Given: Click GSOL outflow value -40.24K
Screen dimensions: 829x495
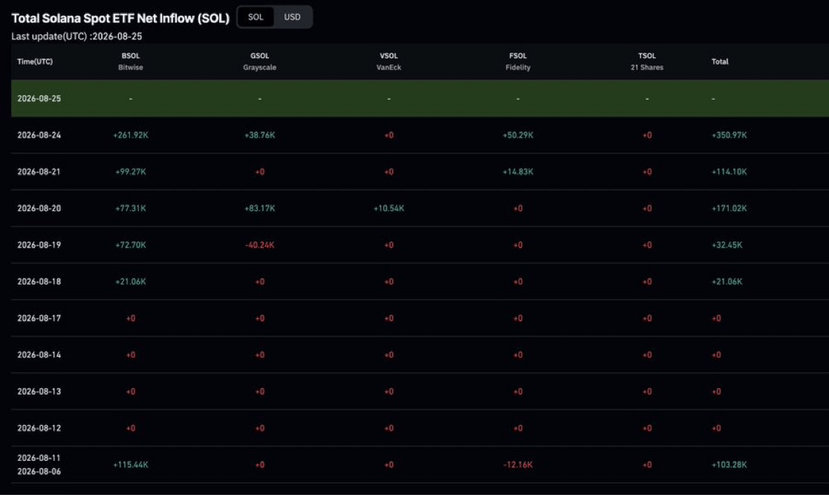Looking at the screenshot, I should click(x=260, y=245).
